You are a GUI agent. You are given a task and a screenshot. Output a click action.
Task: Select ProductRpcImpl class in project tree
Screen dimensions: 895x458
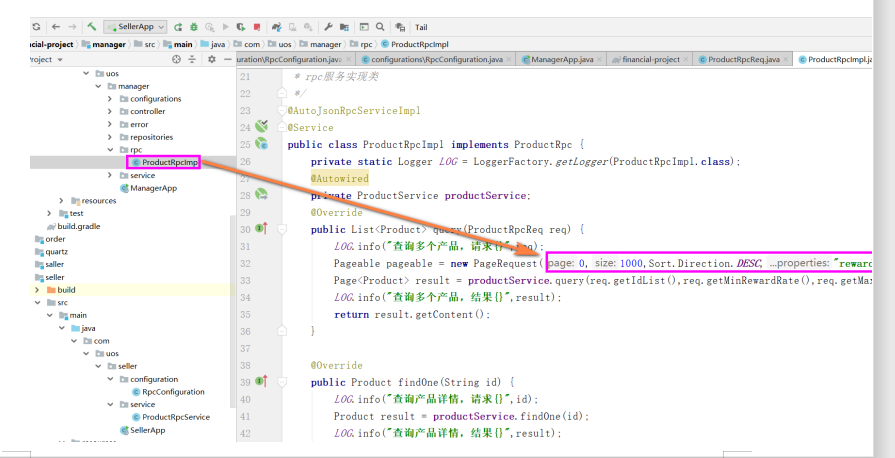(x=164, y=163)
